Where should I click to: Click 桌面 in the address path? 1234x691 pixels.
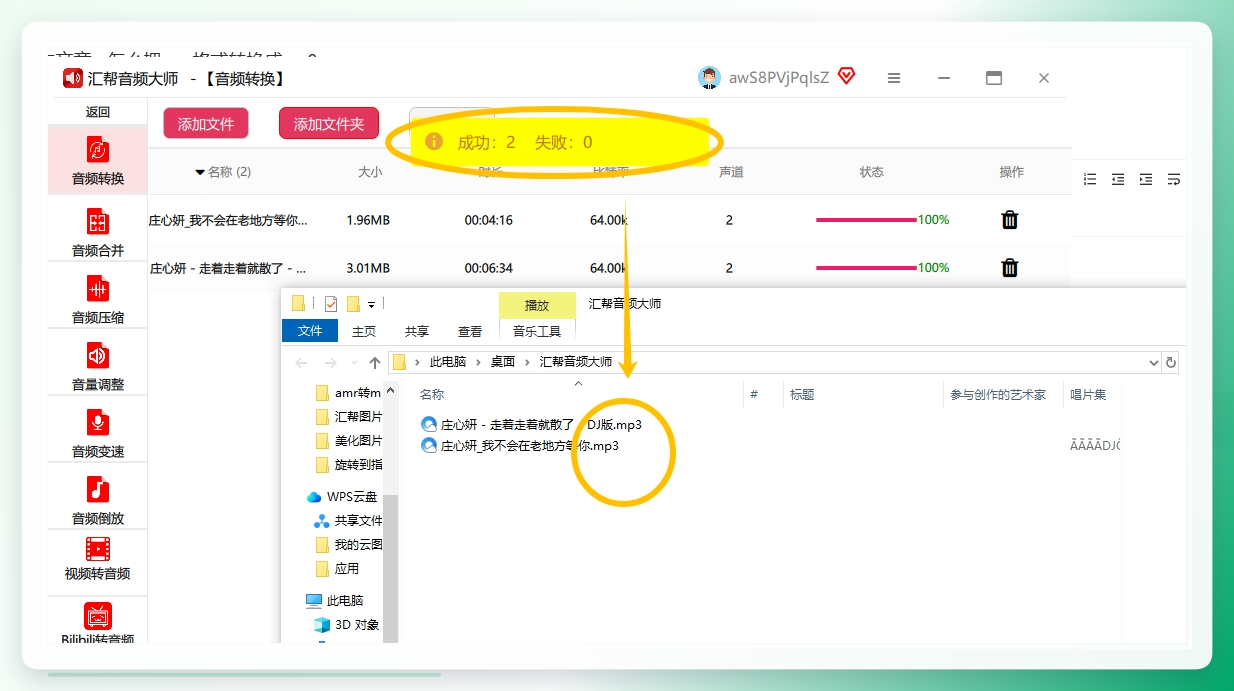(x=503, y=362)
